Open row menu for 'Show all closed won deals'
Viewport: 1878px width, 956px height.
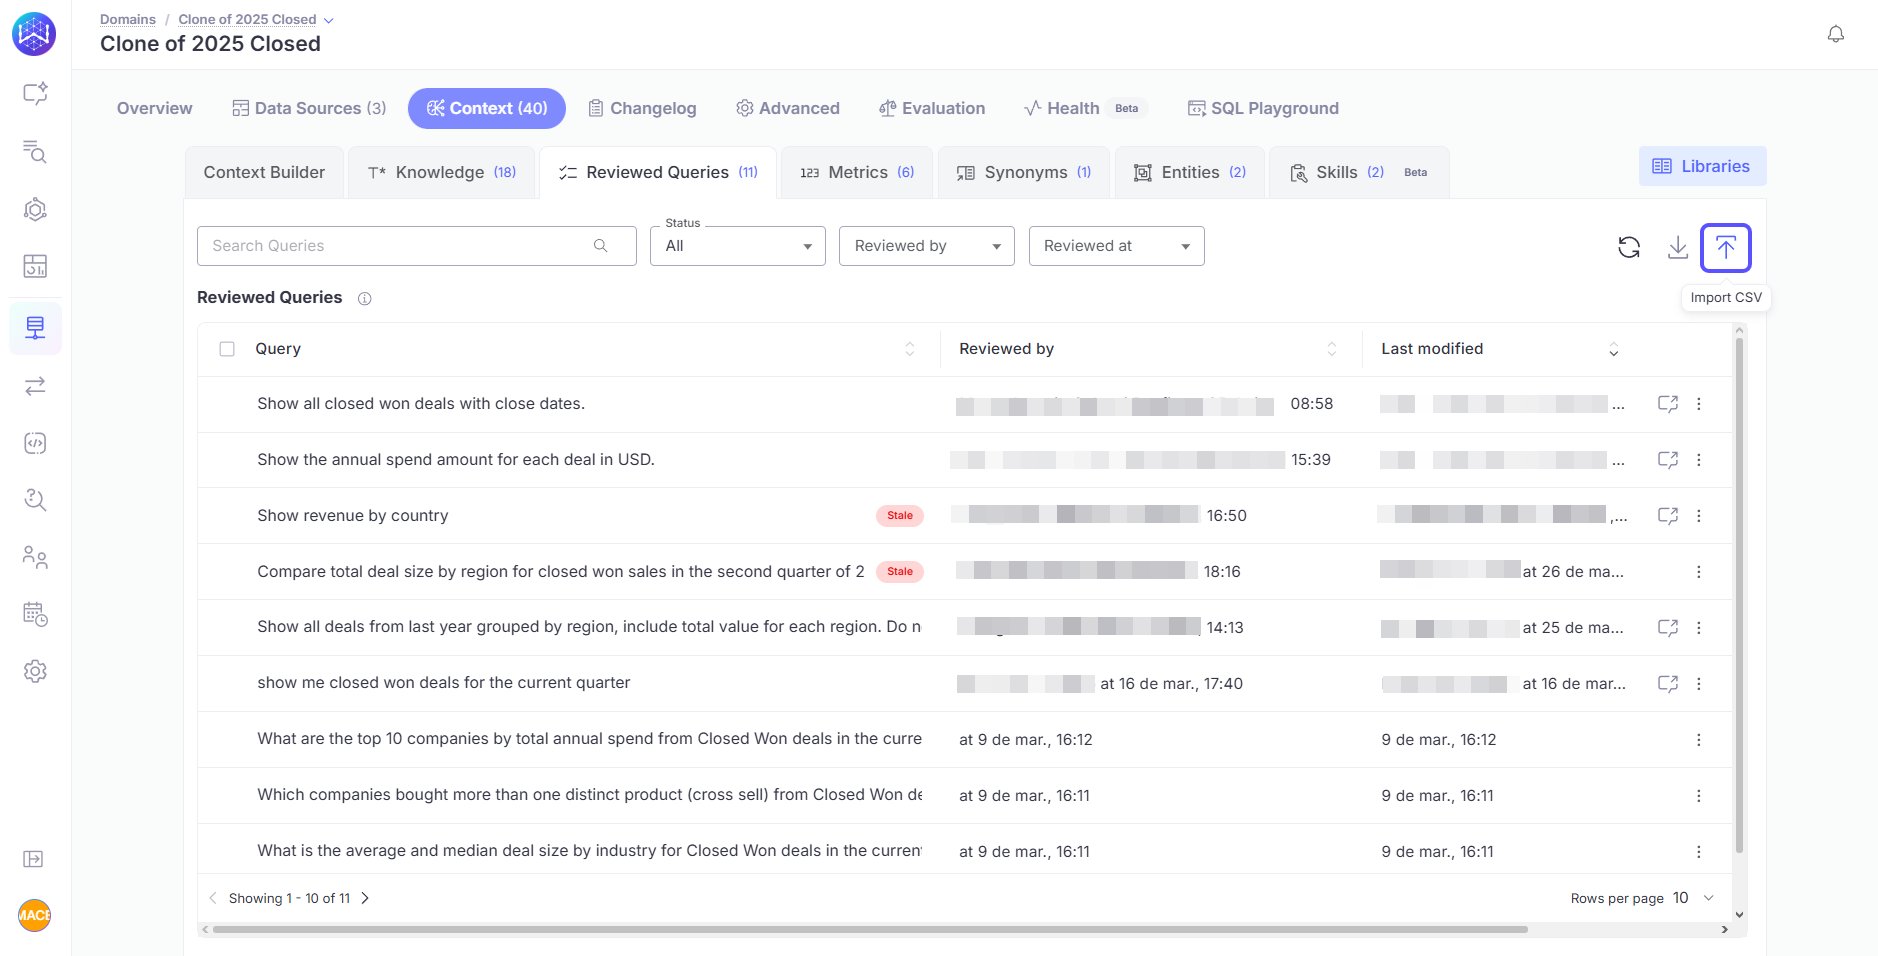pyautogui.click(x=1699, y=404)
